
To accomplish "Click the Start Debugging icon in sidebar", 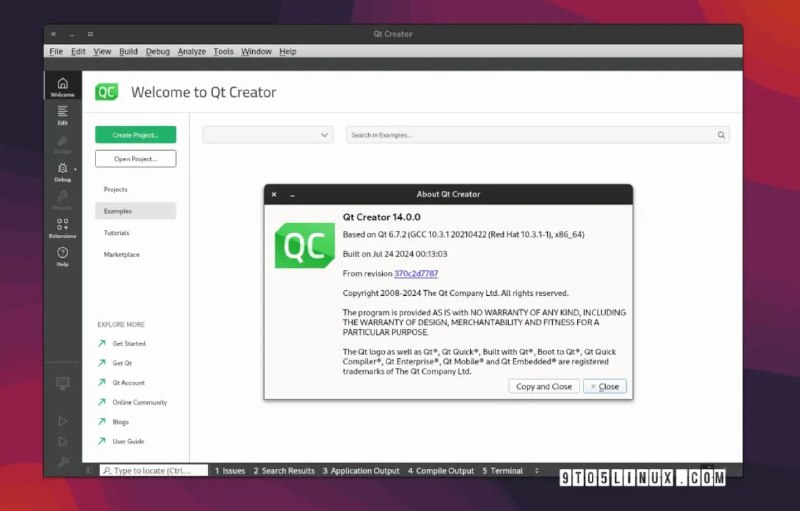I will pos(62,442).
